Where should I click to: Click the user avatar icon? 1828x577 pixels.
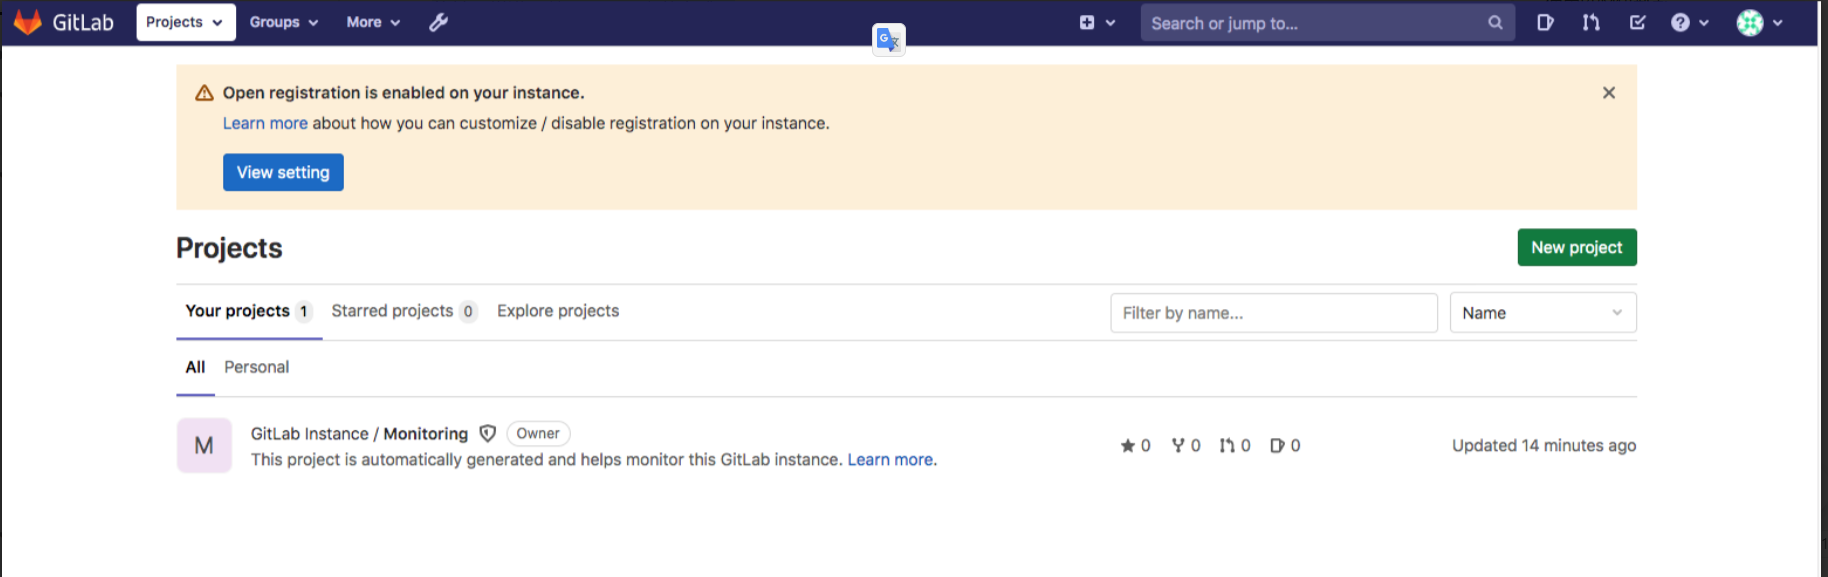pos(1750,22)
